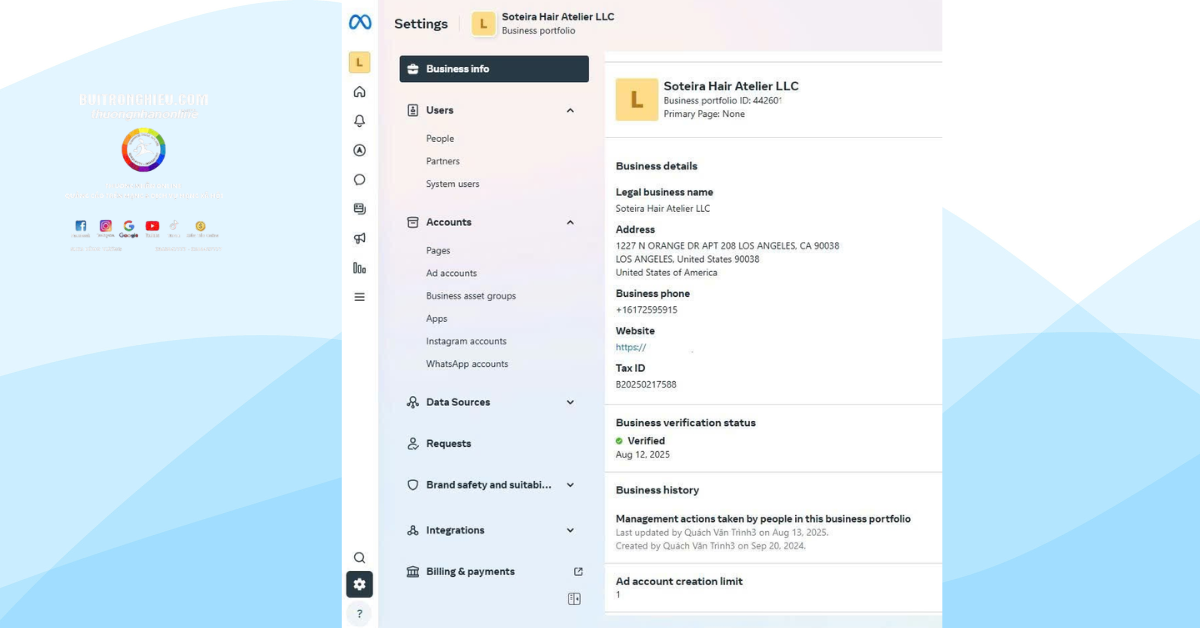The image size is (1200, 628).
Task: Click the Data Sources icon
Action: click(413, 402)
